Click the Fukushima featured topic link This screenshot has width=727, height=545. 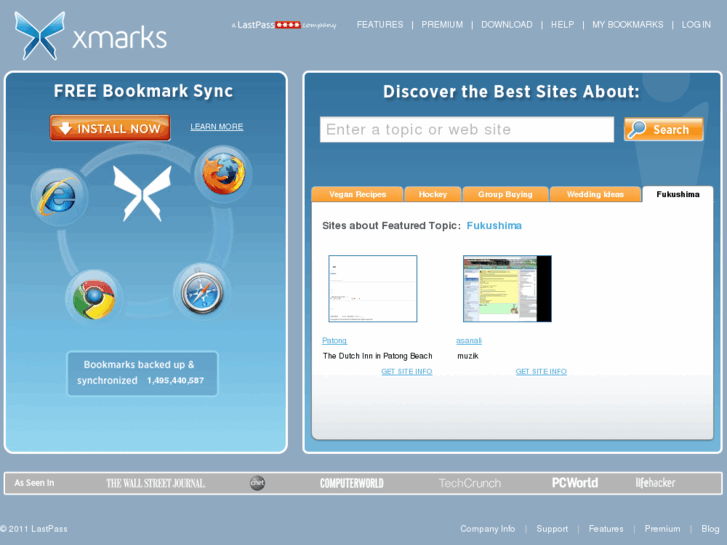click(x=494, y=225)
